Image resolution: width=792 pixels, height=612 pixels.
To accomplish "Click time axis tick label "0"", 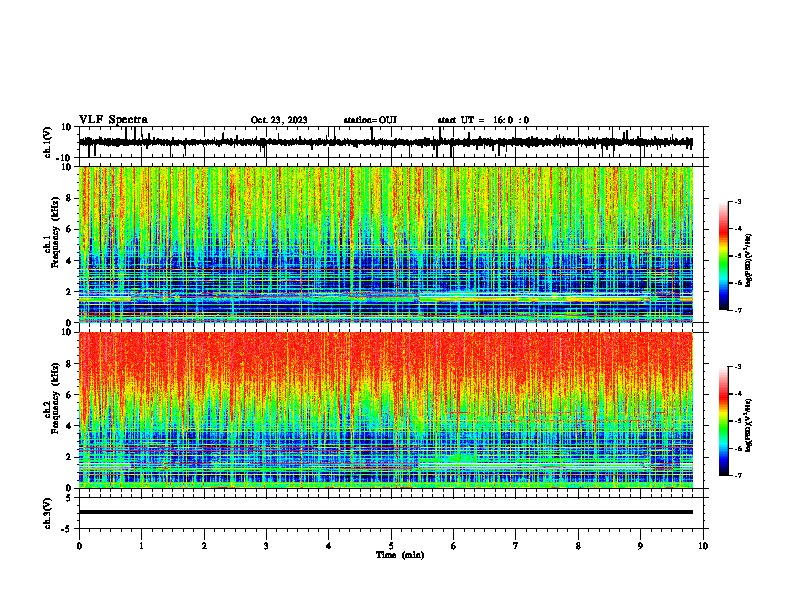I will pos(79,546).
